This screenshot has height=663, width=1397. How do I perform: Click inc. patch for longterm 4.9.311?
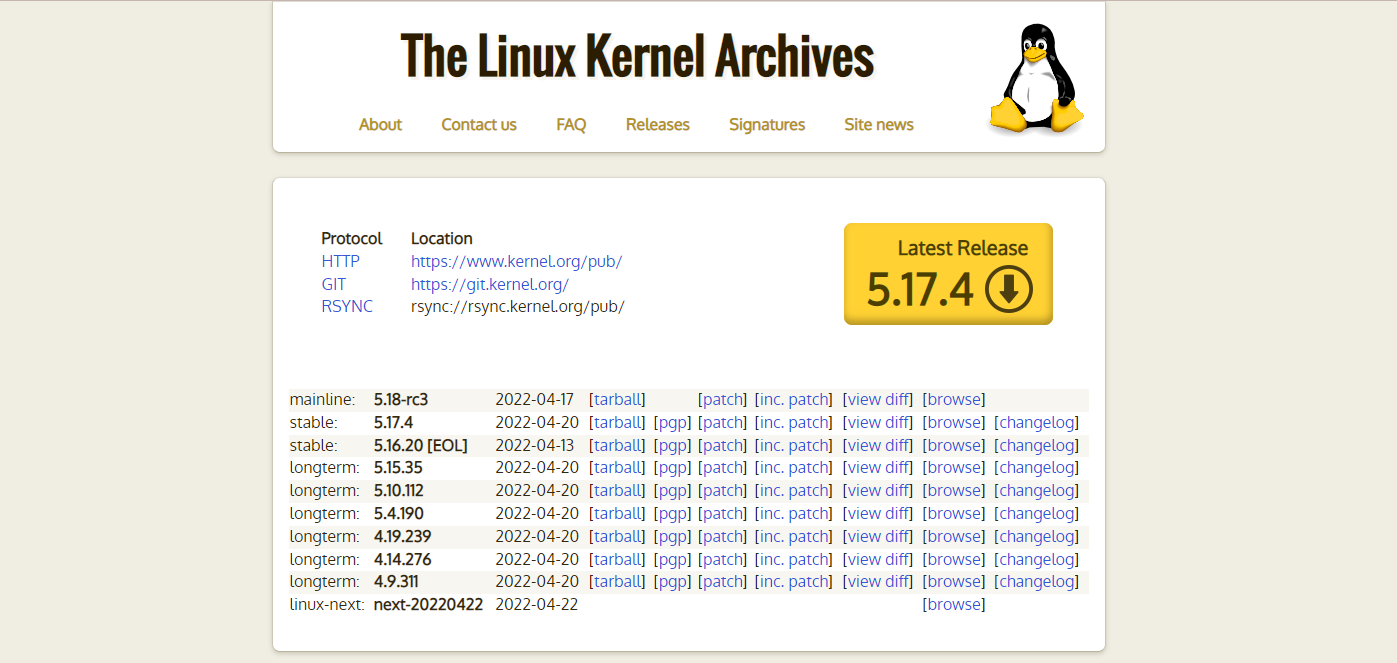[793, 581]
